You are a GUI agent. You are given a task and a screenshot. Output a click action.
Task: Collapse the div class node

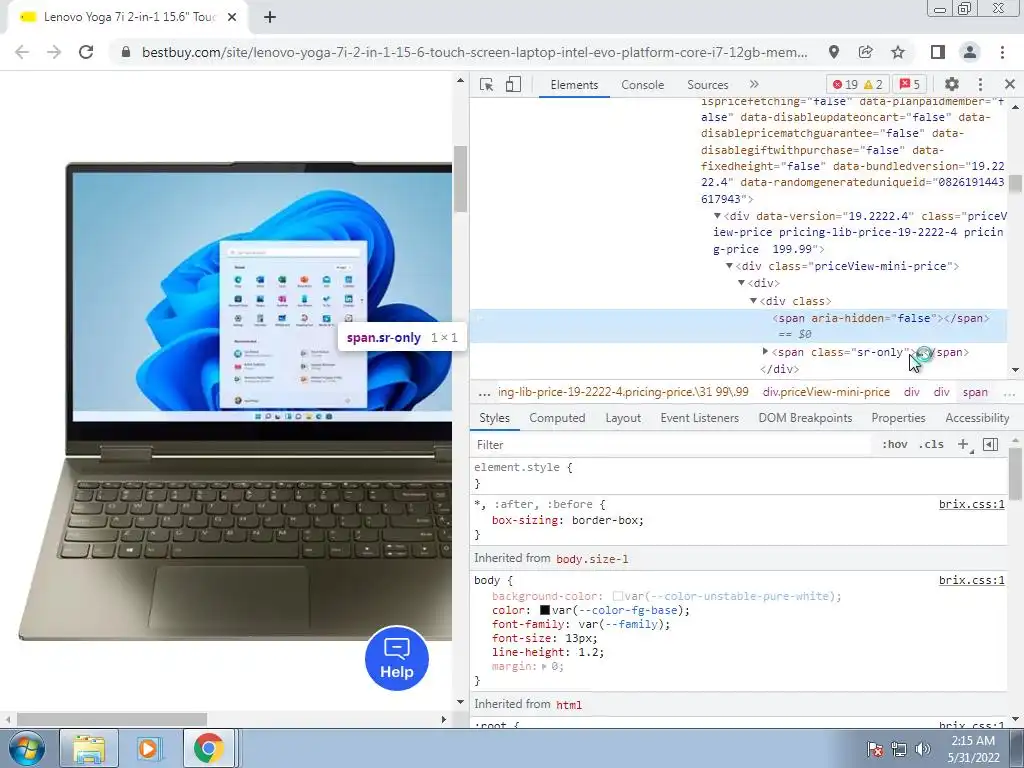753,301
